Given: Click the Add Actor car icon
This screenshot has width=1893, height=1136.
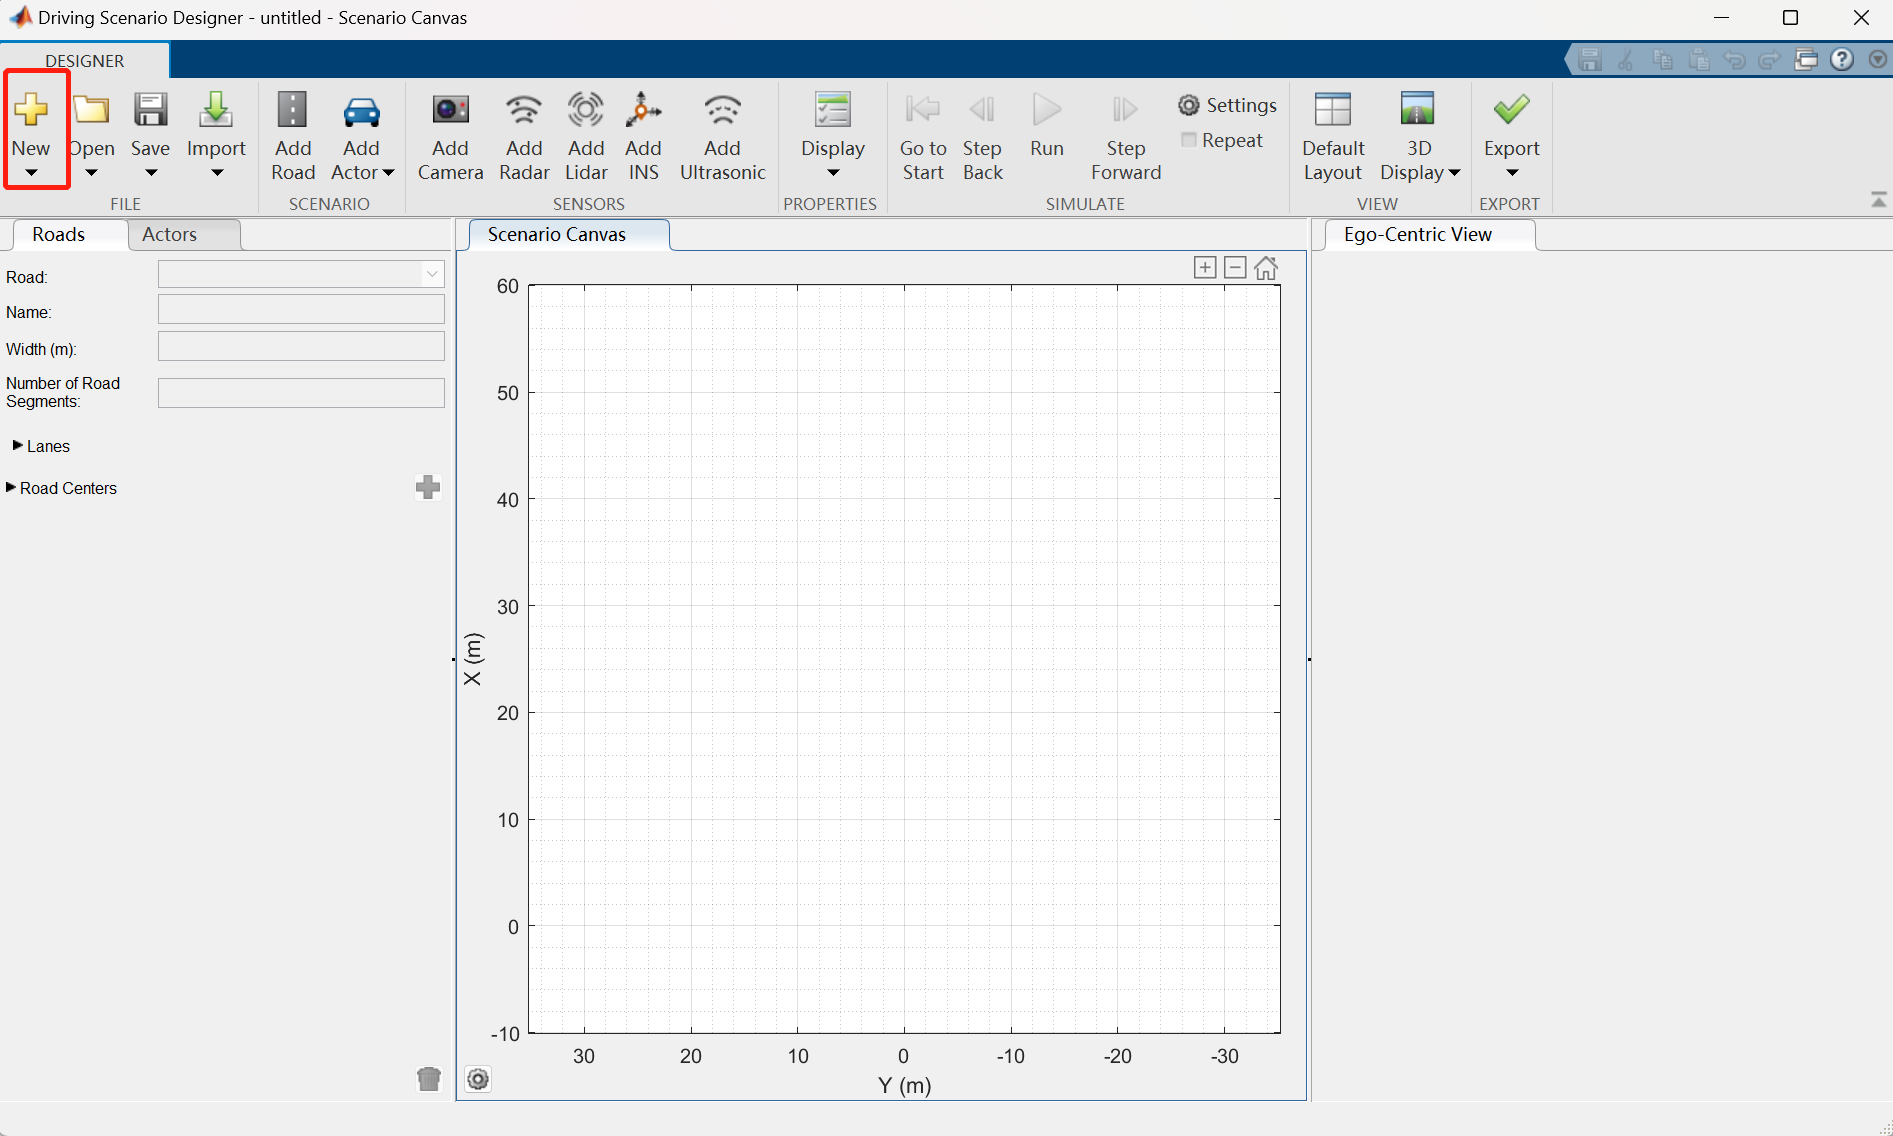Looking at the screenshot, I should click(x=361, y=111).
